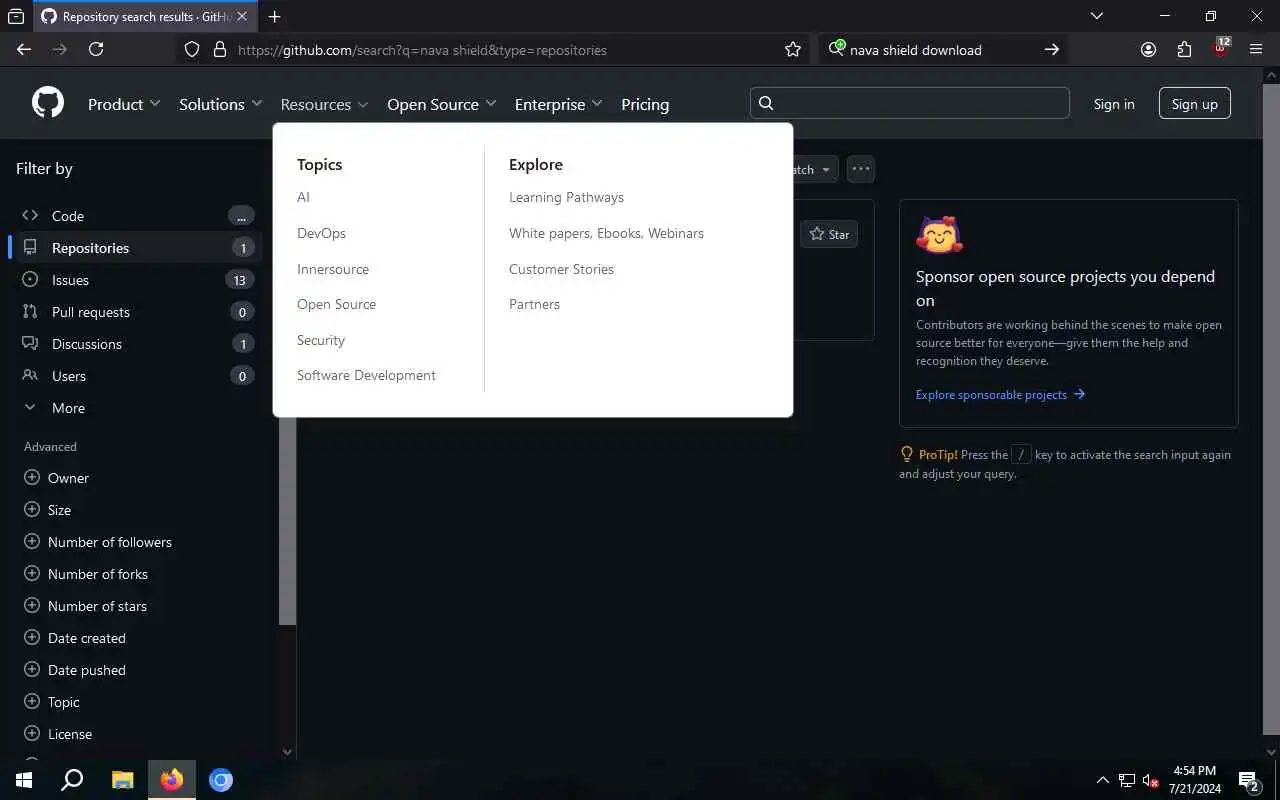Add Date created filter
The height and width of the screenshot is (800, 1280).
coord(75,638)
